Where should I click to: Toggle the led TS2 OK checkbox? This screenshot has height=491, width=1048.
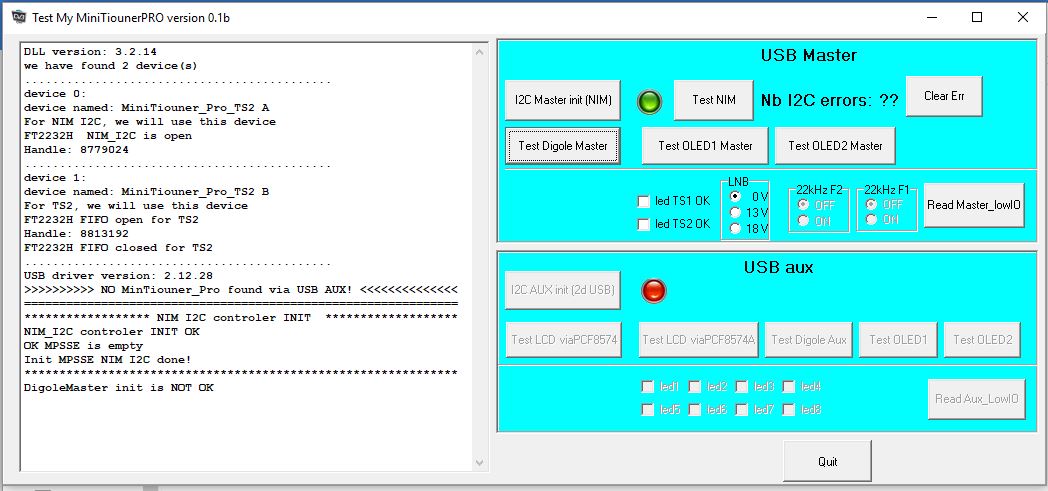pyautogui.click(x=643, y=225)
